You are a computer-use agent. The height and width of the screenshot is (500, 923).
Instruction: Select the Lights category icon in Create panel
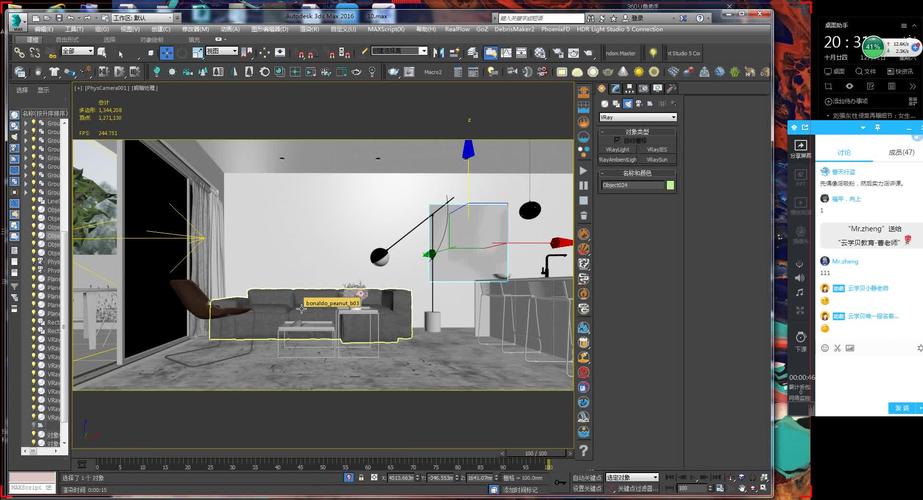pos(628,104)
